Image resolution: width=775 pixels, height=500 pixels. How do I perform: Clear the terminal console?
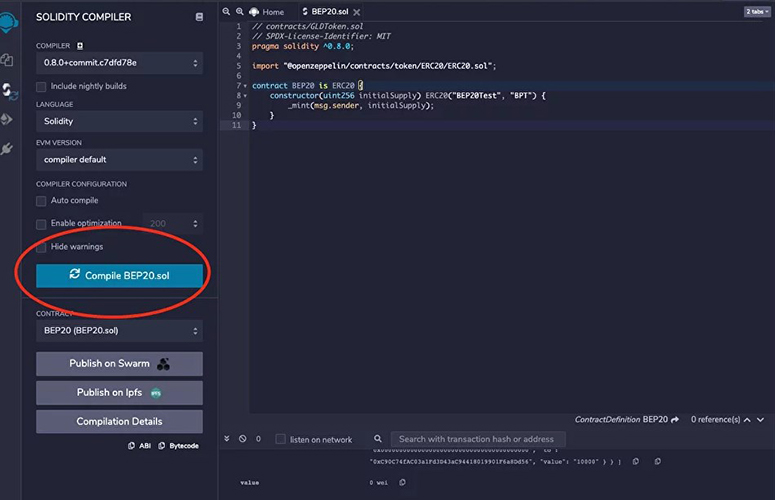(x=242, y=439)
